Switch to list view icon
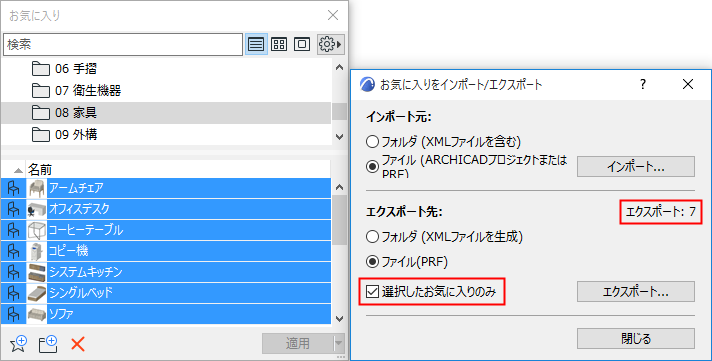Image resolution: width=712 pixels, height=361 pixels. point(256,45)
